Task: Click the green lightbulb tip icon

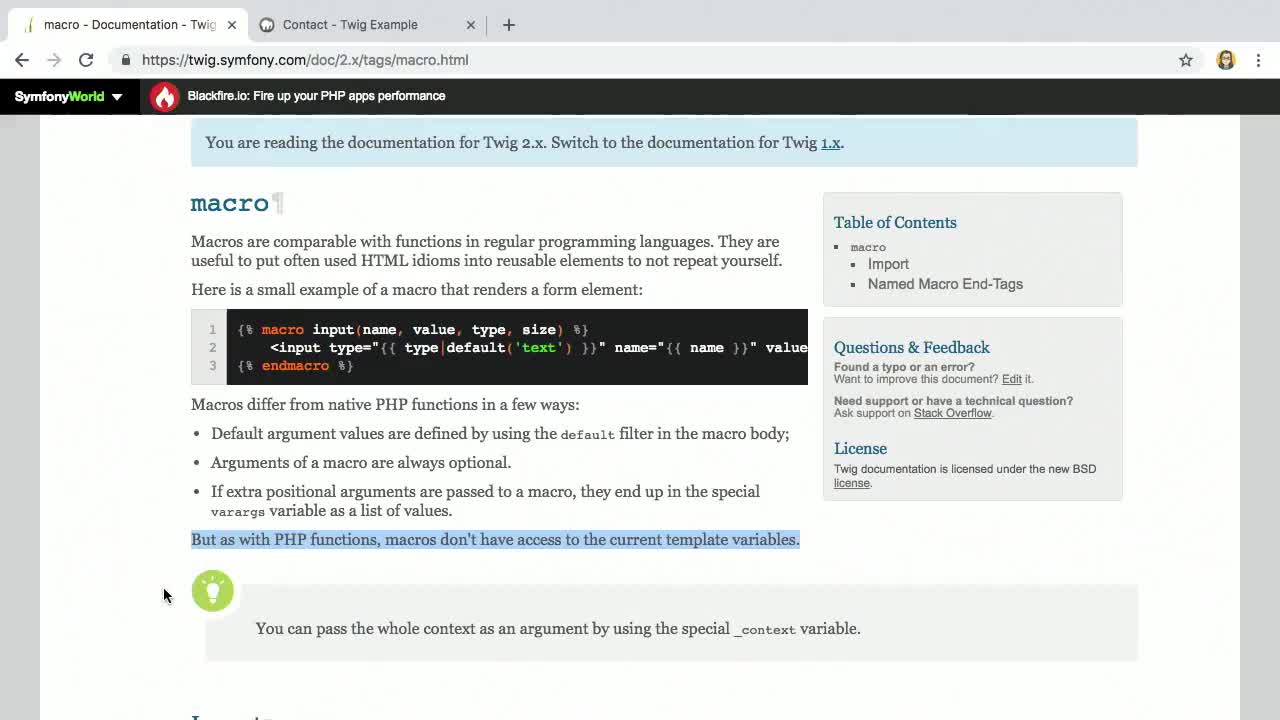Action: (x=212, y=590)
